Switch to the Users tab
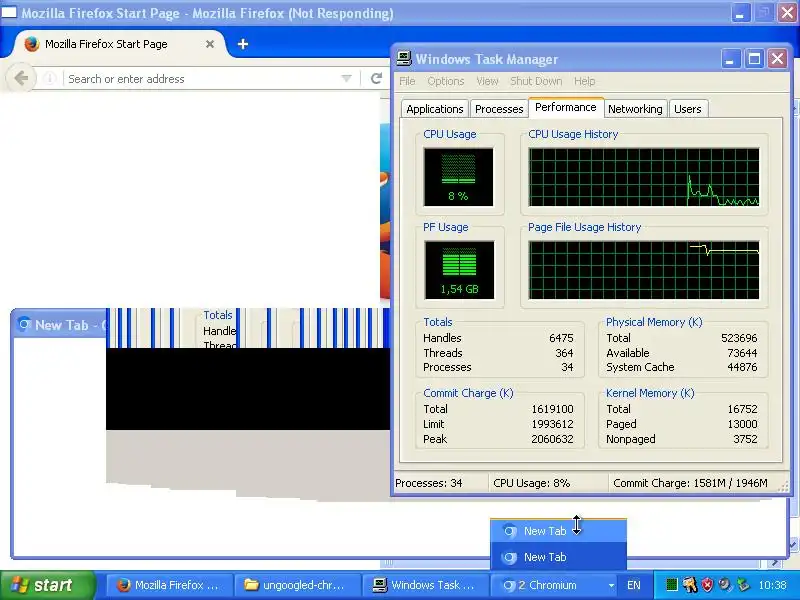The width and height of the screenshot is (800, 600). point(688,109)
